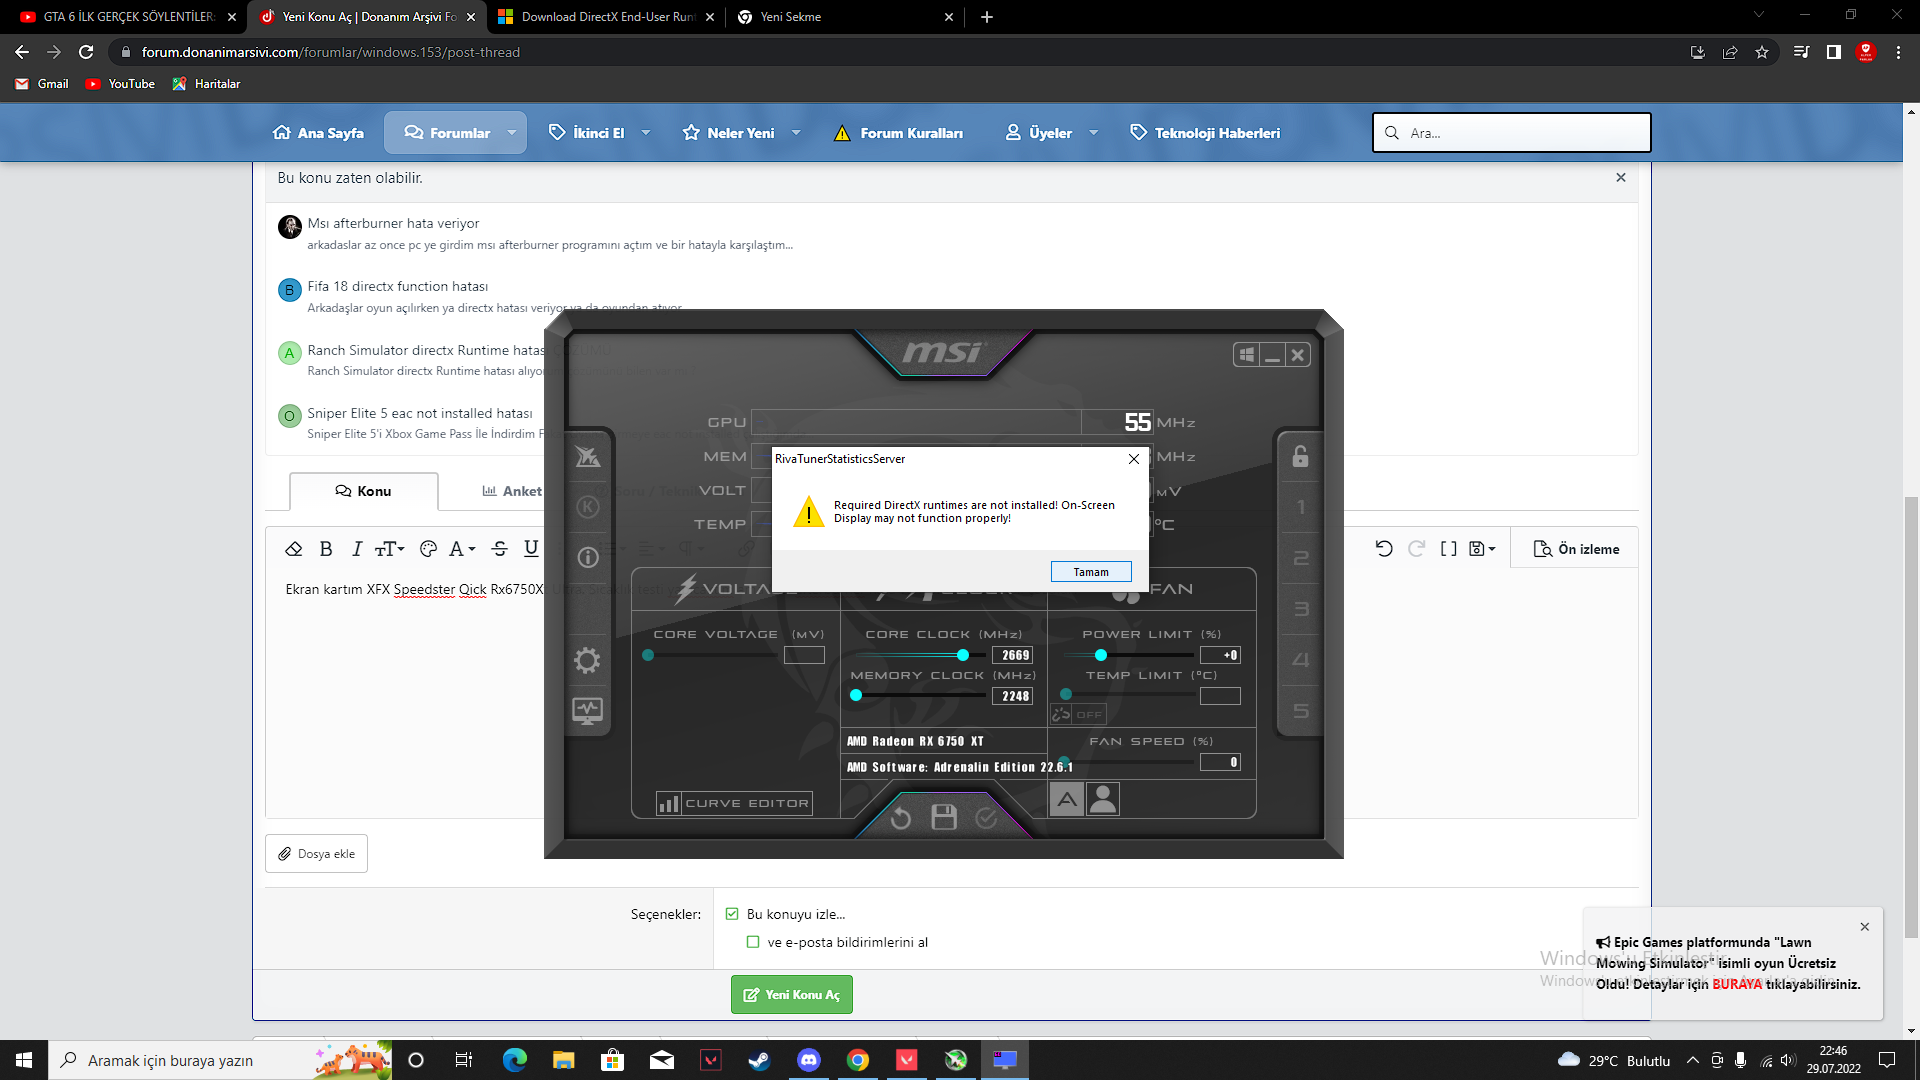Viewport: 1920px width, 1080px height.
Task: Click eraser remove formatting icon
Action: [294, 549]
